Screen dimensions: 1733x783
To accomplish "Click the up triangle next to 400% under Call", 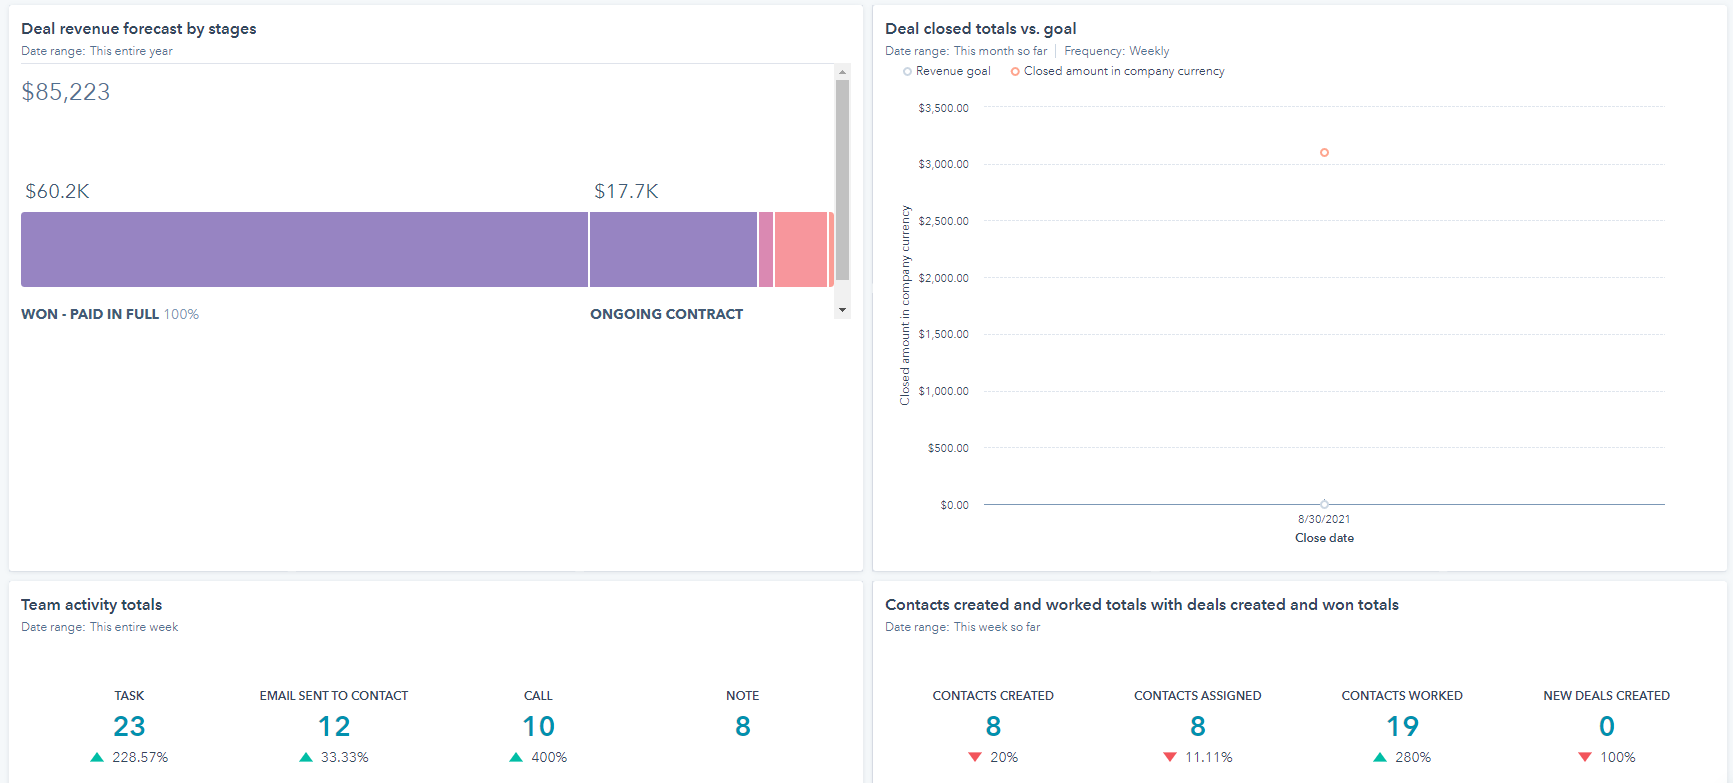I will 516,758.
